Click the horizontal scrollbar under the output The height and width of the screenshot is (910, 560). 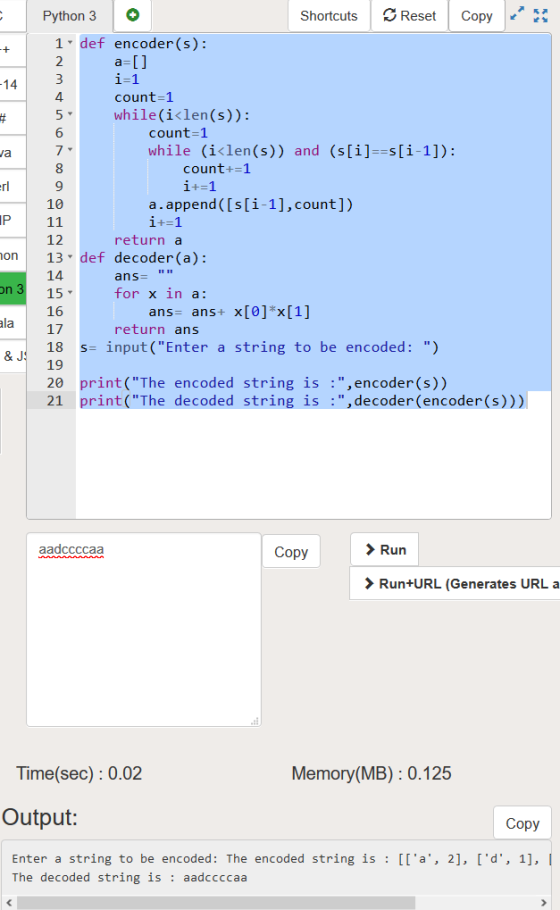[x=216, y=903]
